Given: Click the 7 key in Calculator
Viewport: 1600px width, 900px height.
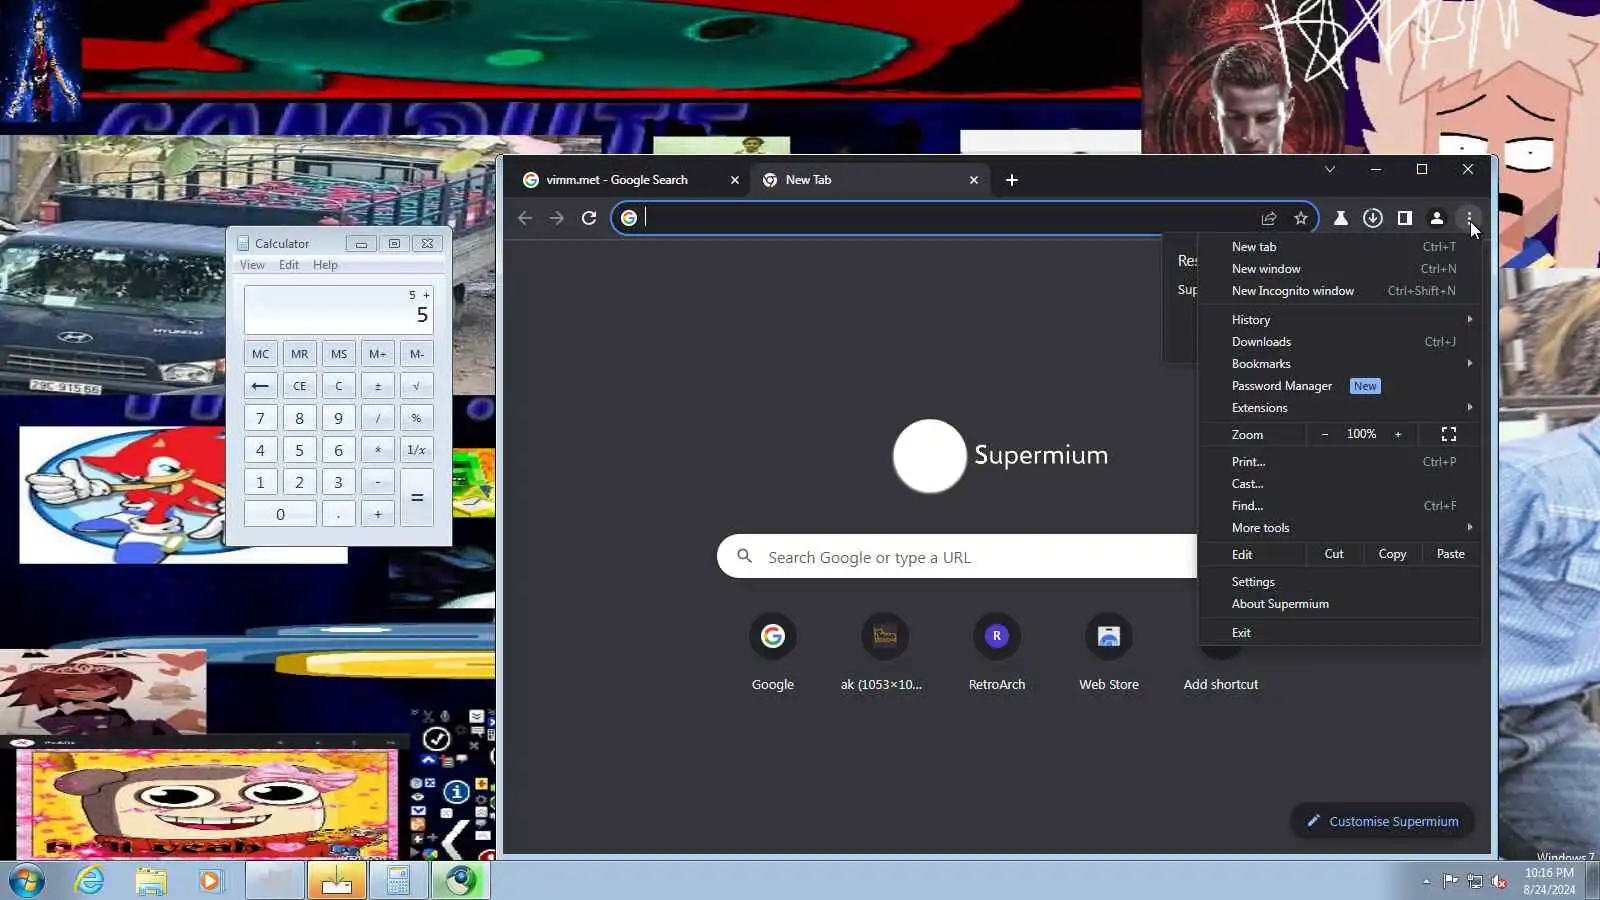Looking at the screenshot, I should pyautogui.click(x=260, y=418).
